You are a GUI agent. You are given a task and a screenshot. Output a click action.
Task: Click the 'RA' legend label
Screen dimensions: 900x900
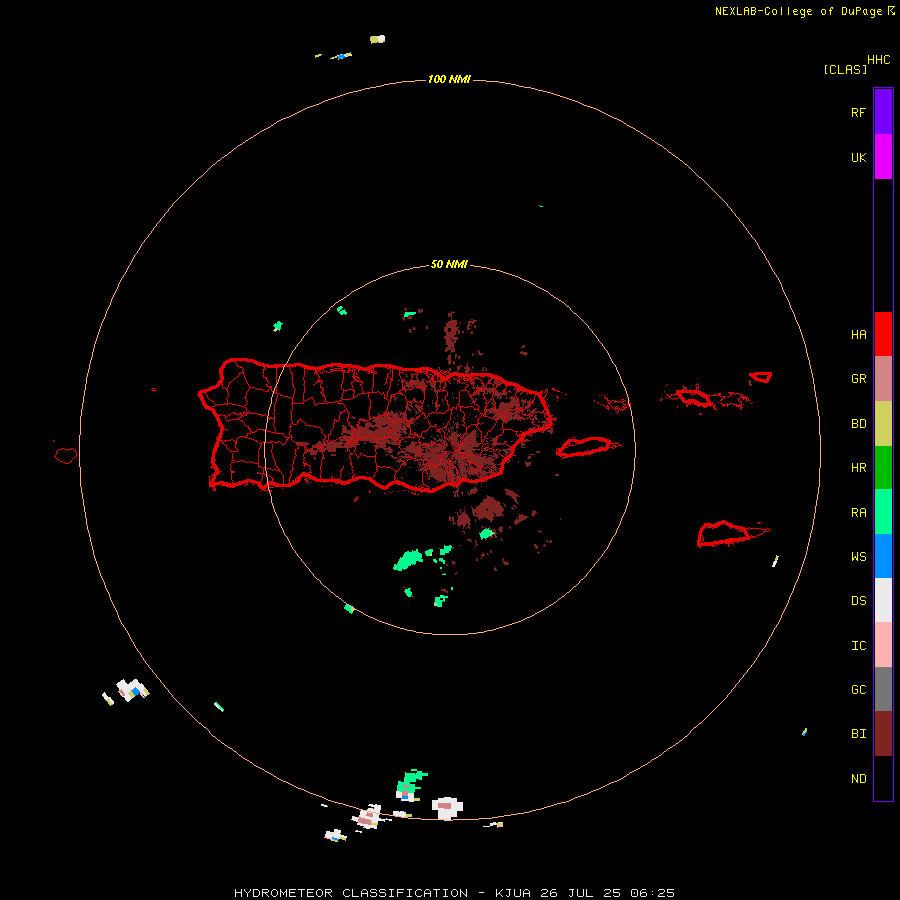point(858,513)
